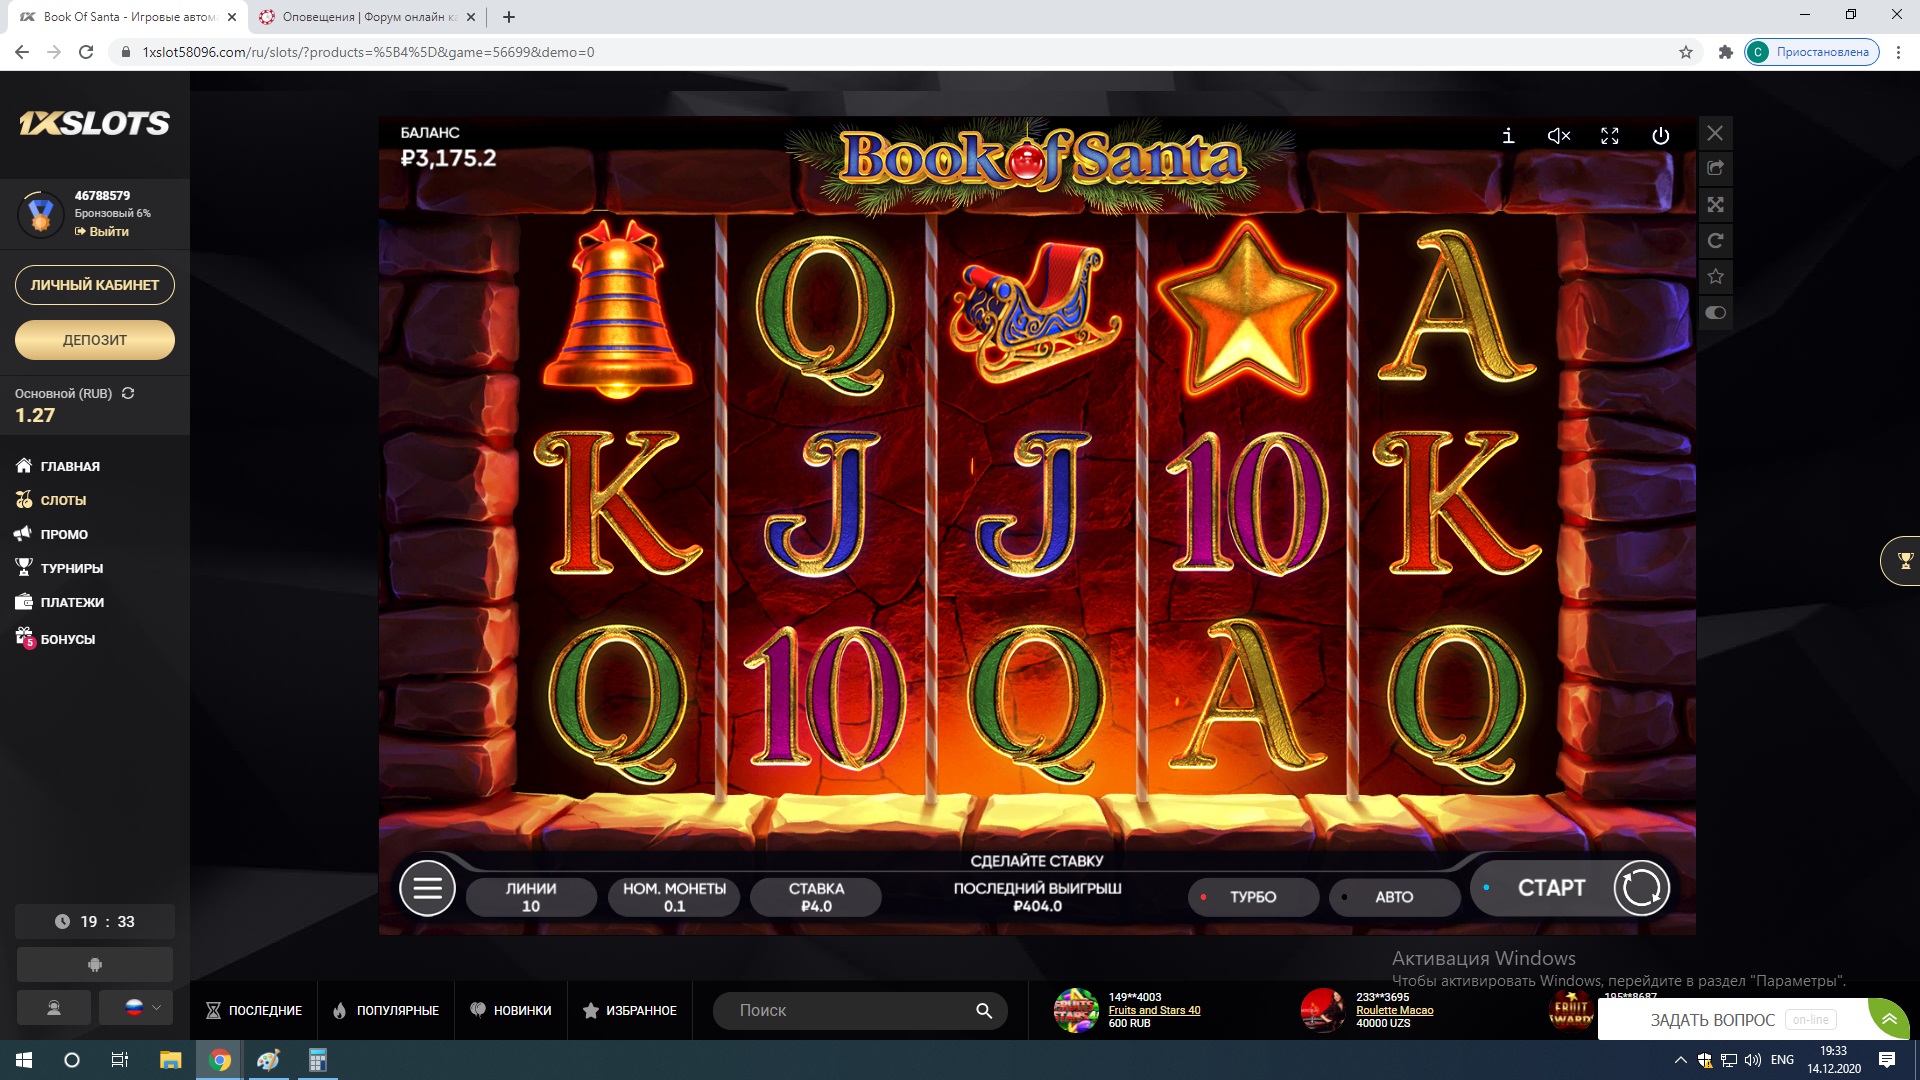
Task: Enter game fullscreen mode icon
Action: [1610, 136]
